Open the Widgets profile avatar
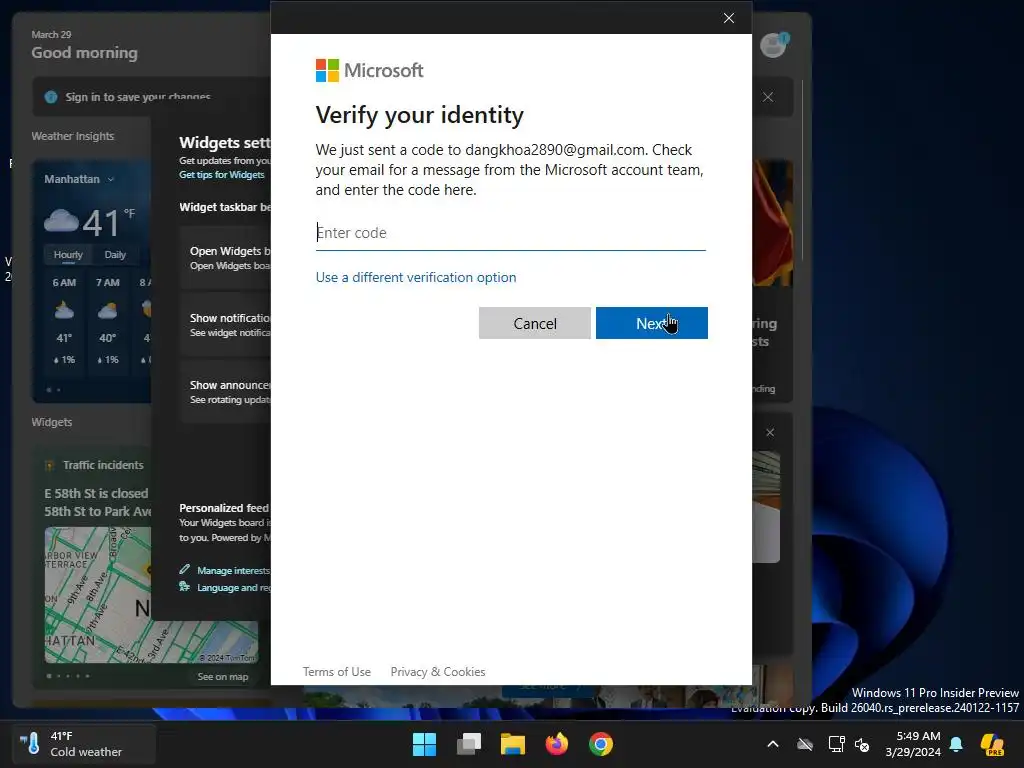This screenshot has width=1024, height=768. tap(774, 45)
